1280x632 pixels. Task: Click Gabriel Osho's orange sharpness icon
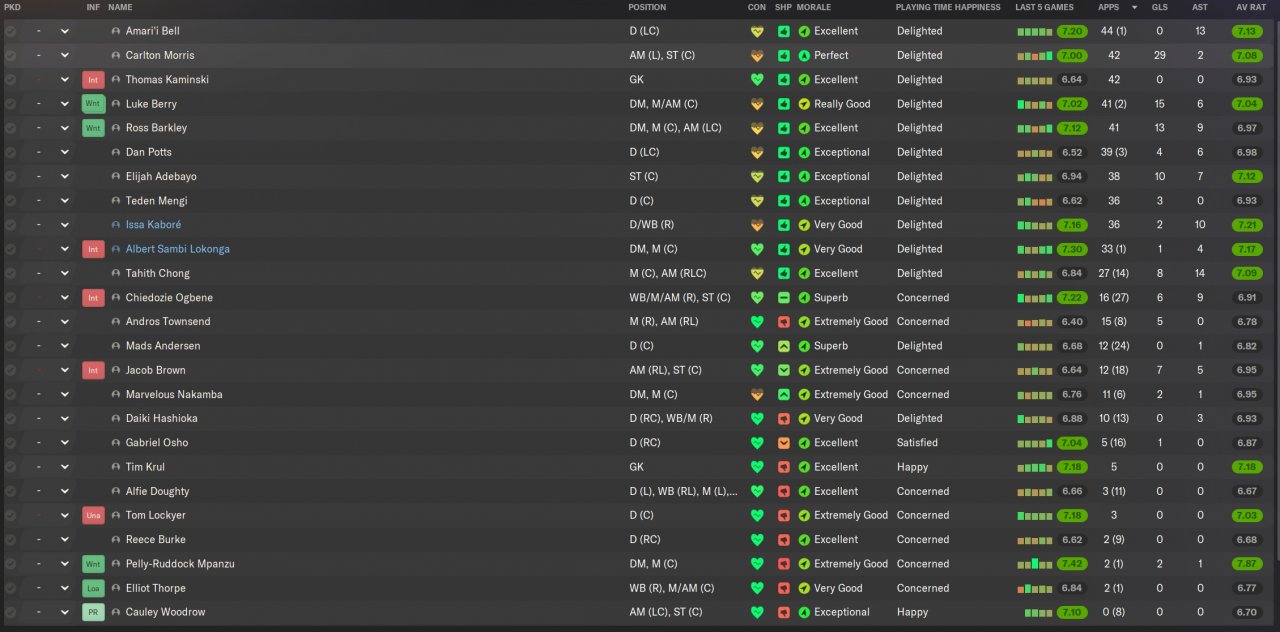pyautogui.click(x=783, y=443)
